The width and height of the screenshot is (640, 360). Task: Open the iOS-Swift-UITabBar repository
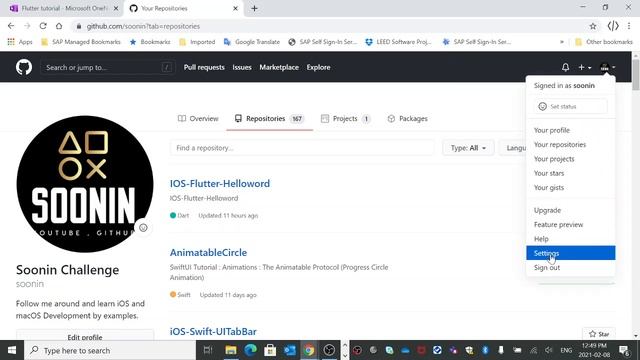[213, 331]
